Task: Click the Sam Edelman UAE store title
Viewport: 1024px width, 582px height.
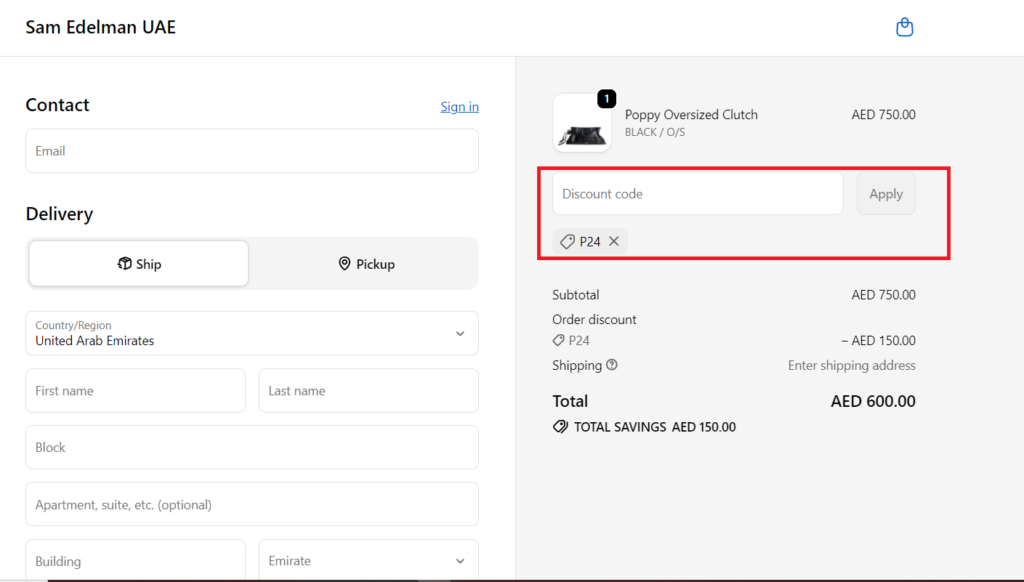Action: 101,27
